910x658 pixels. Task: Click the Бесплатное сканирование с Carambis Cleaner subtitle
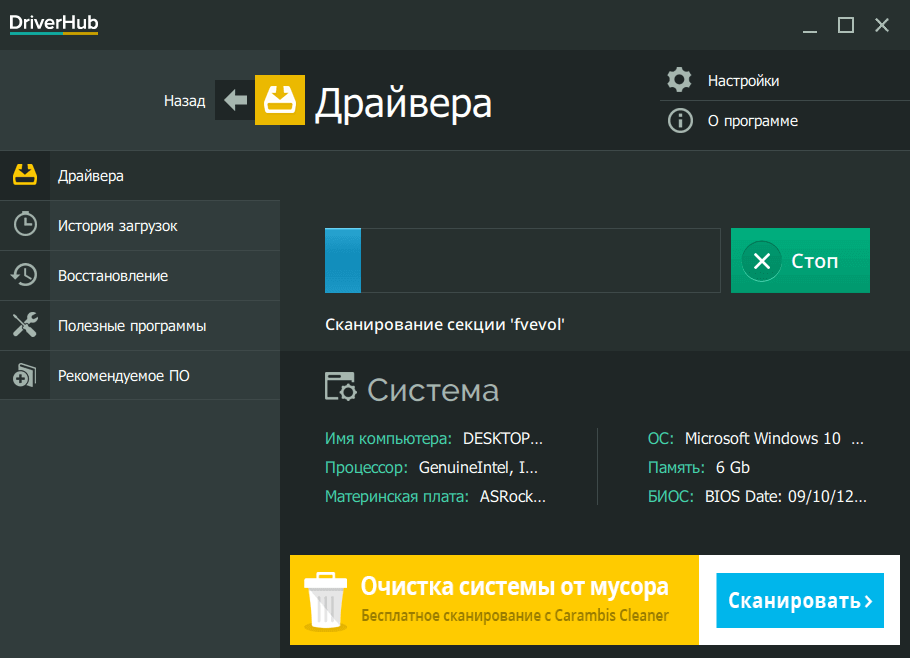point(515,616)
